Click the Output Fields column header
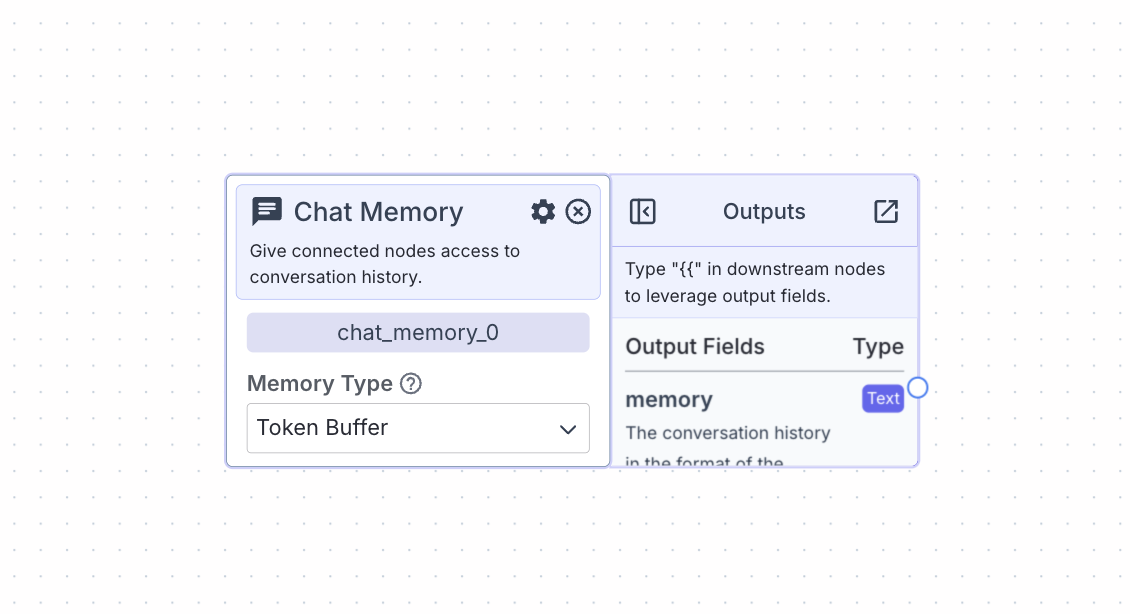1130x614 pixels. click(x=694, y=346)
